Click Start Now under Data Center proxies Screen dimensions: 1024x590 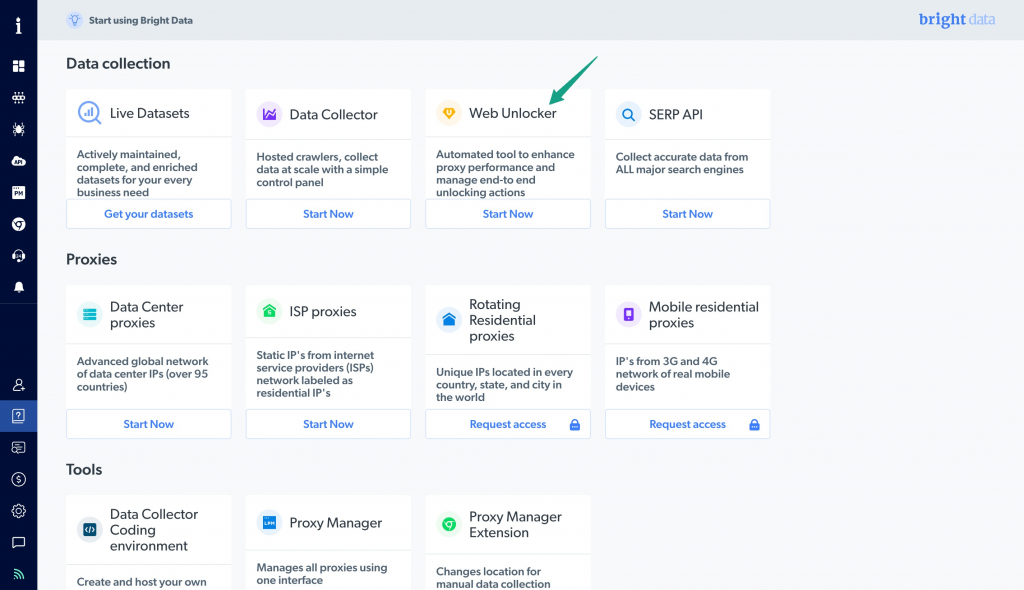[x=148, y=424]
